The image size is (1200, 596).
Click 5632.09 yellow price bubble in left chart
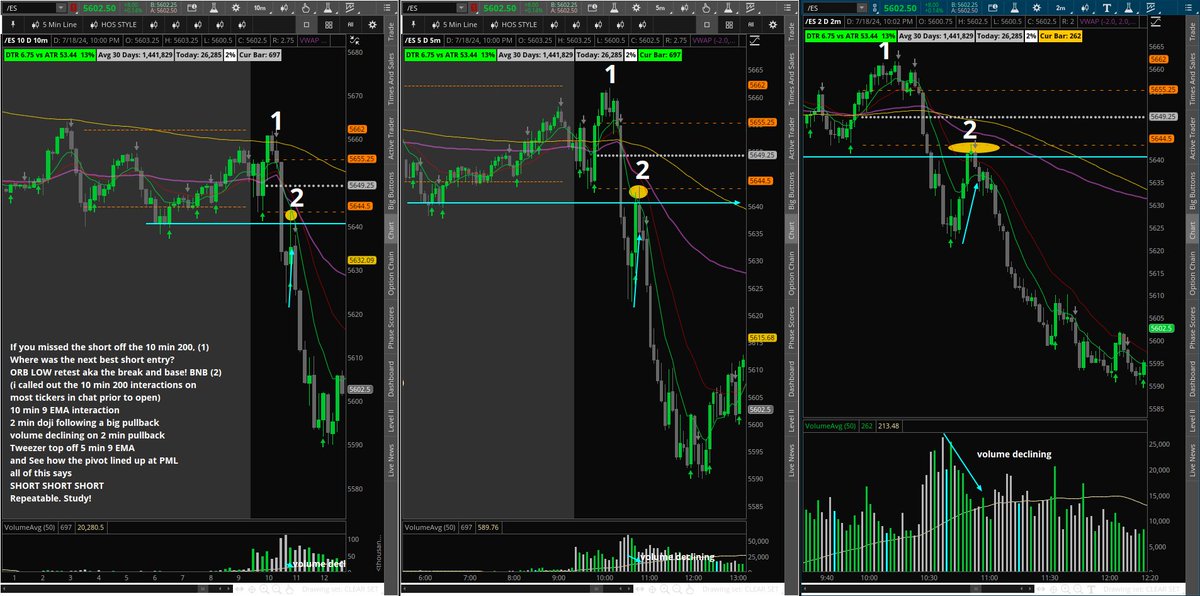click(361, 260)
